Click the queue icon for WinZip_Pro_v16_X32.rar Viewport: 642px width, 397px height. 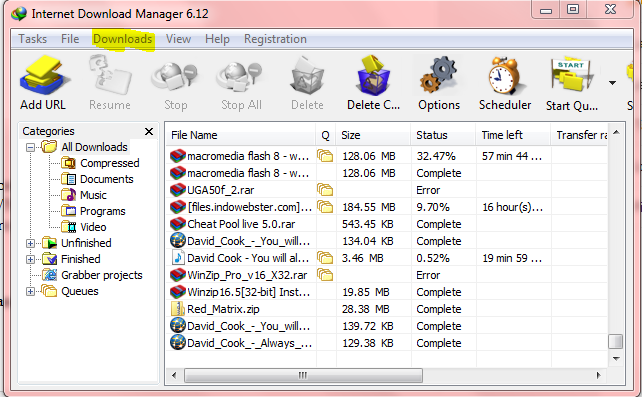325,275
